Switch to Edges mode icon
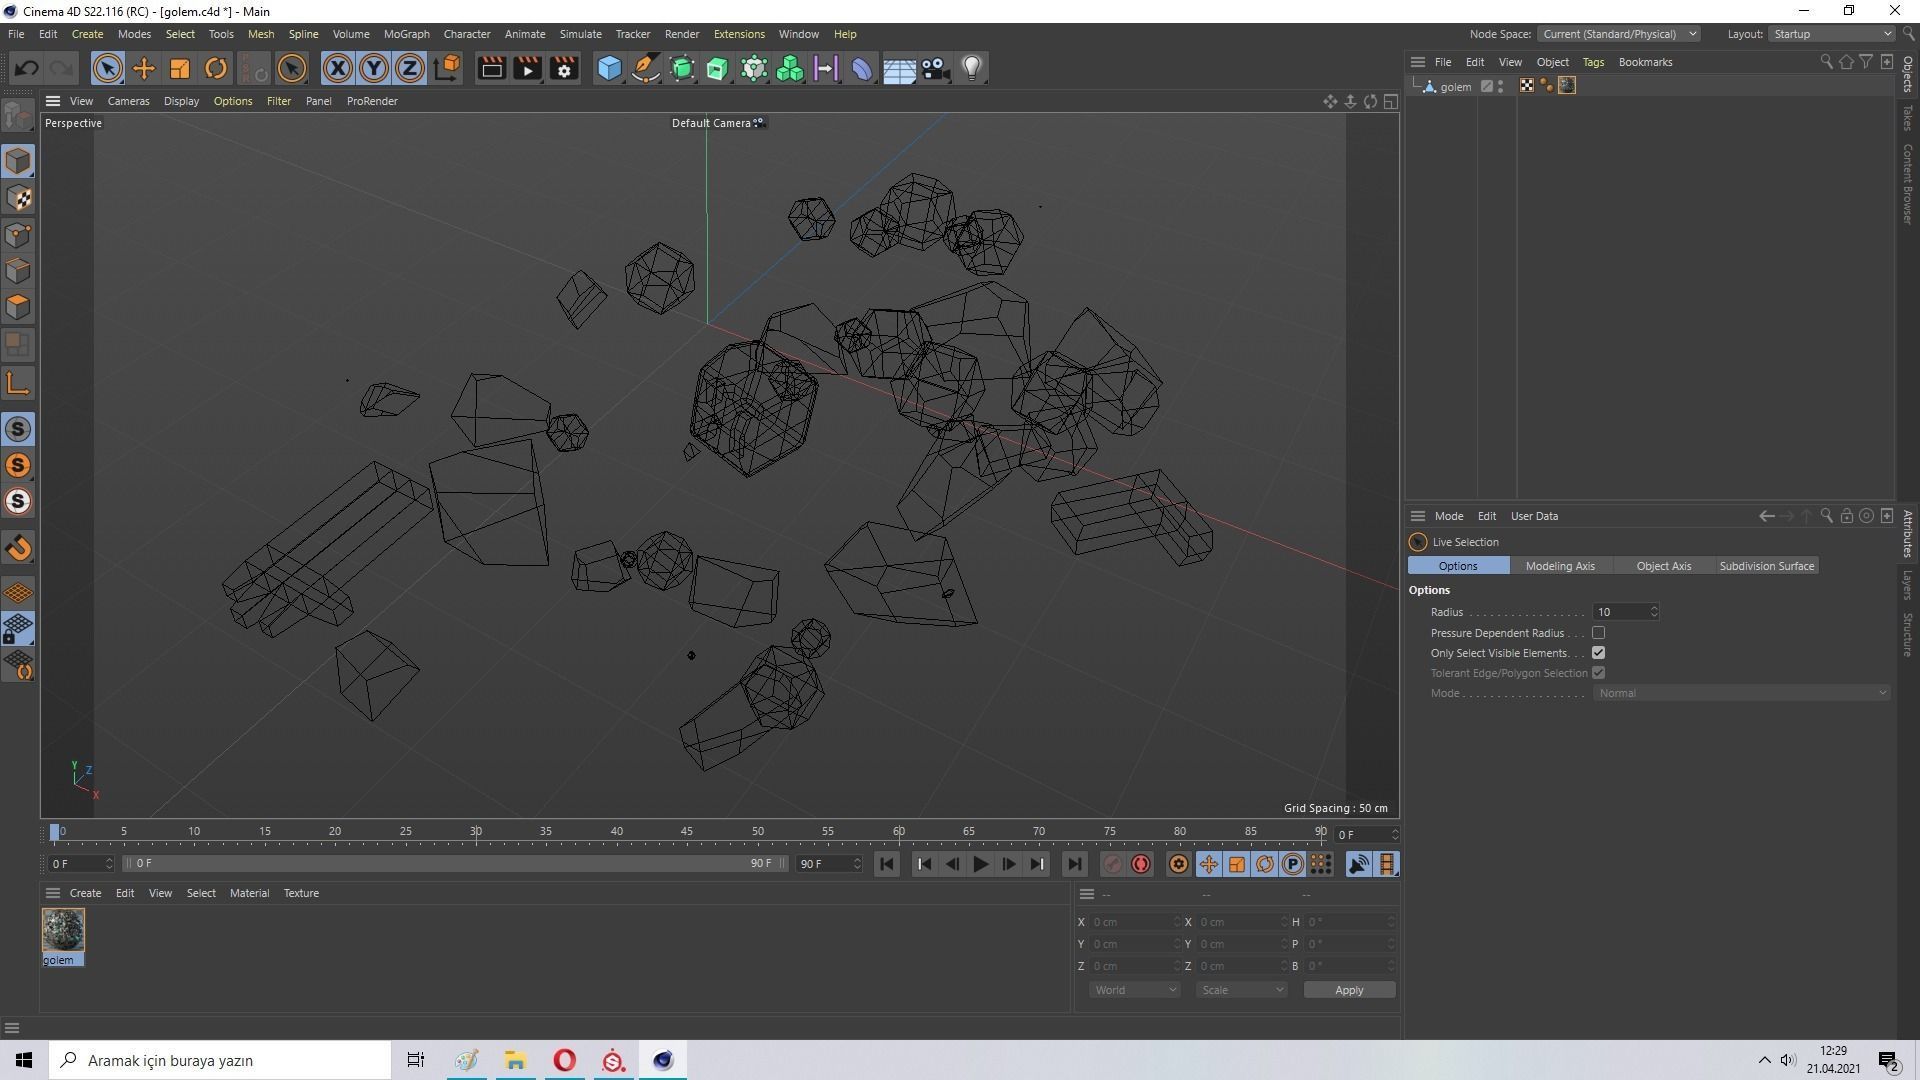 [18, 271]
